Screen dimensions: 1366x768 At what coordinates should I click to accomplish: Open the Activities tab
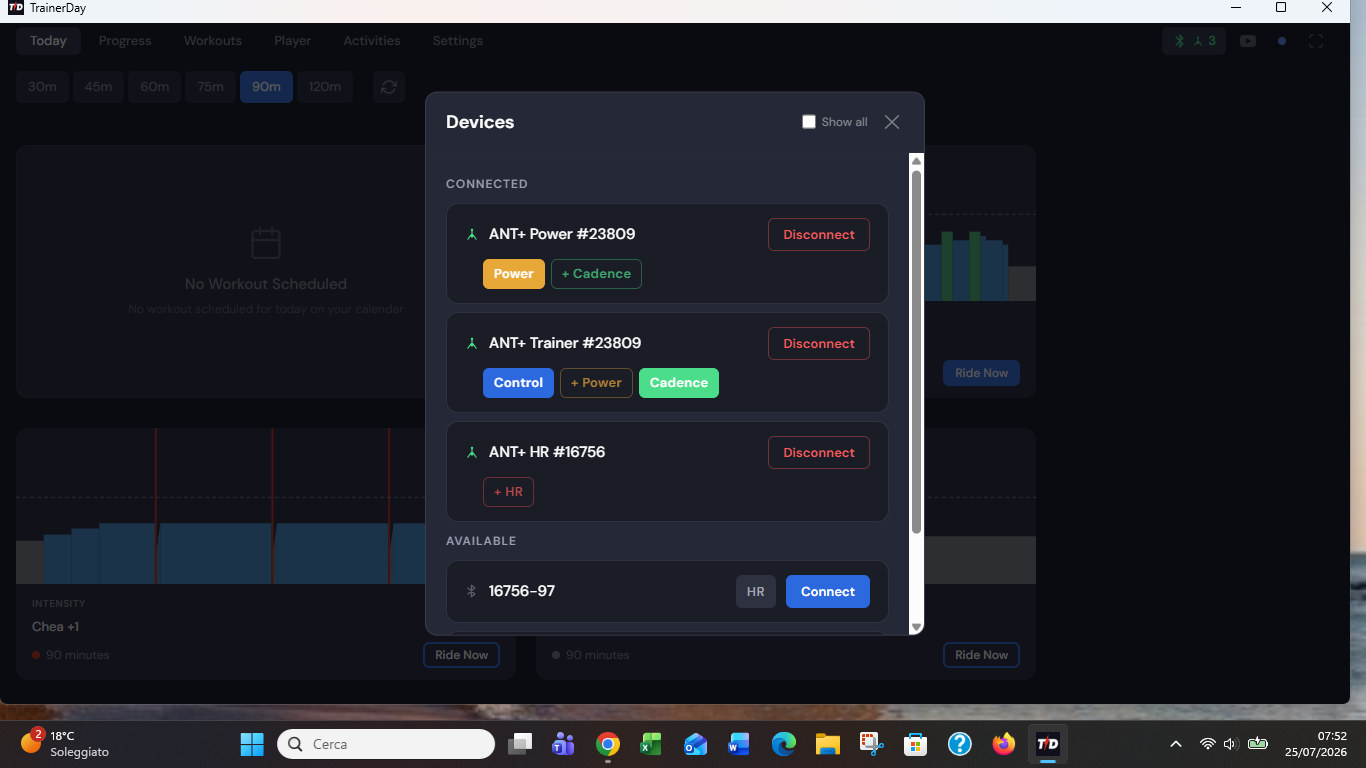pos(372,41)
